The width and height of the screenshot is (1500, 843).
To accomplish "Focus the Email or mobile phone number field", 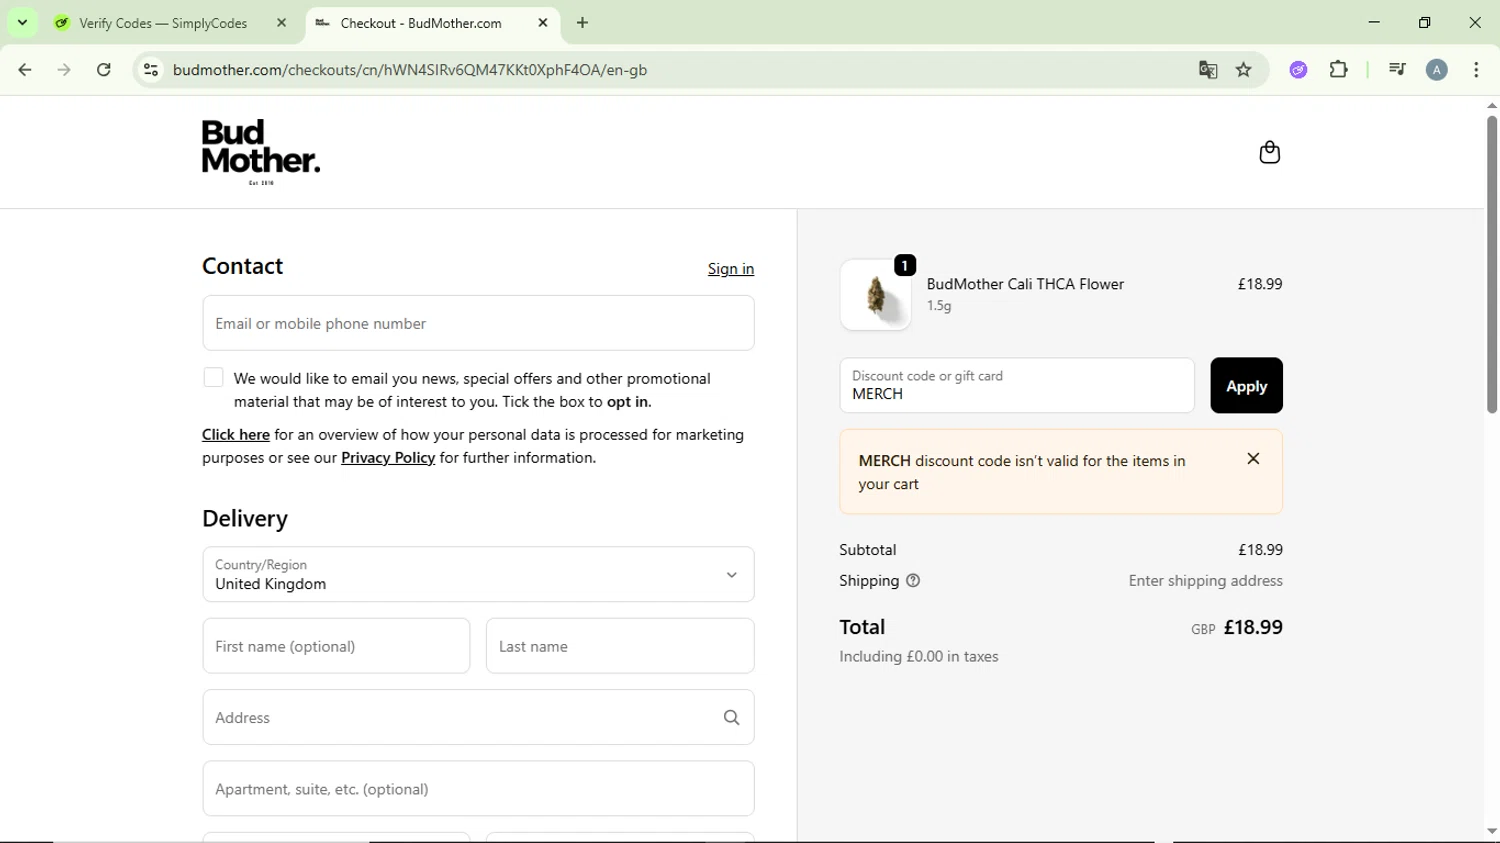I will pos(478,323).
